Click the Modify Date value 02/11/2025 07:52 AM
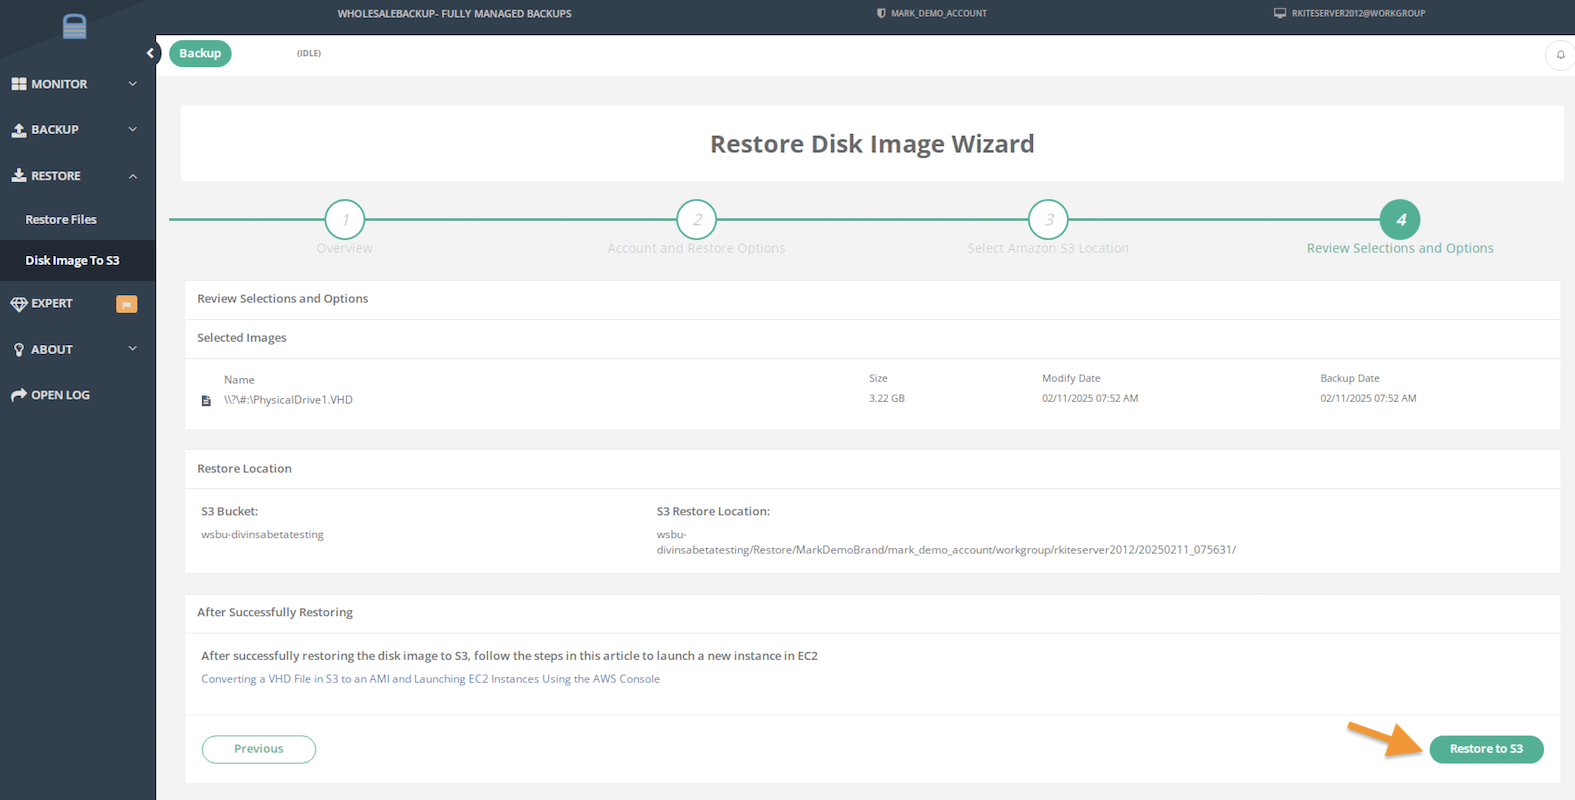This screenshot has height=800, width=1575. (x=1090, y=398)
